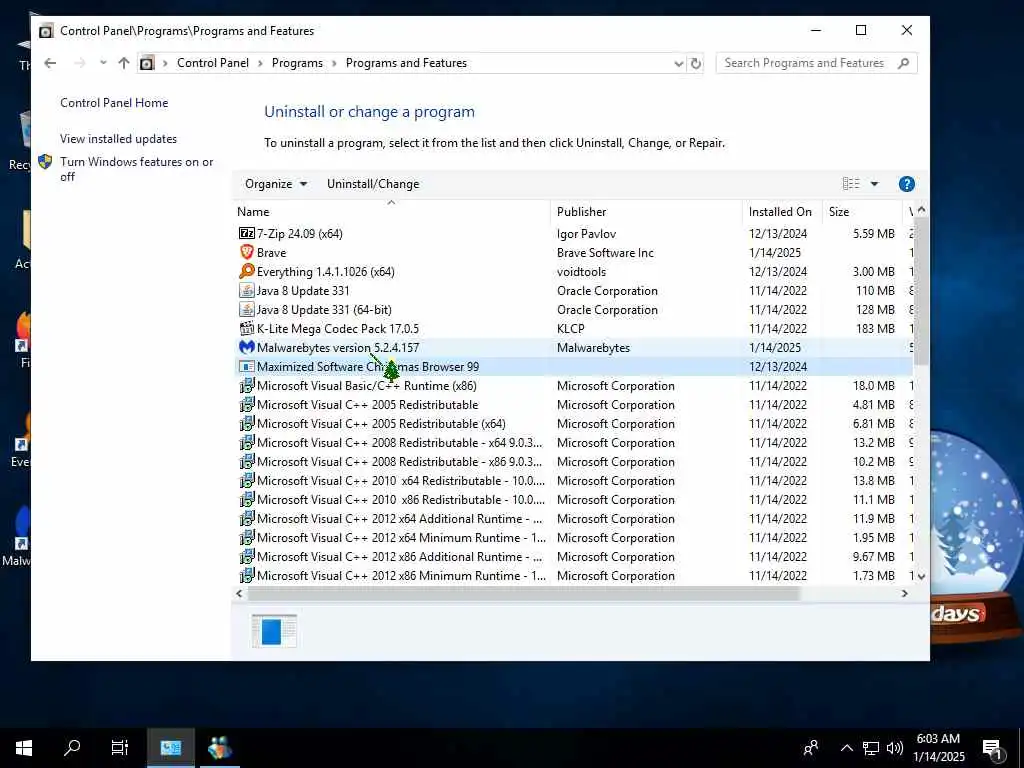Select Microsoft Visual C++ 2012 x86 Additional Runtime
This screenshot has height=768, width=1024.
coord(575,556)
